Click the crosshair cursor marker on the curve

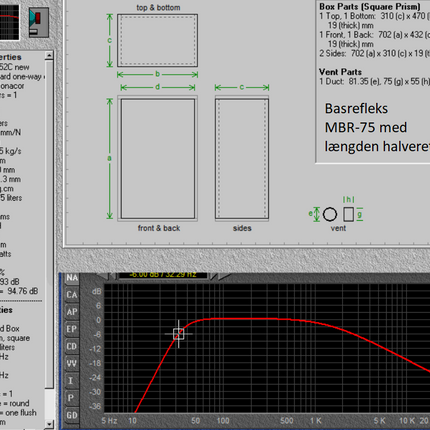coord(179,334)
